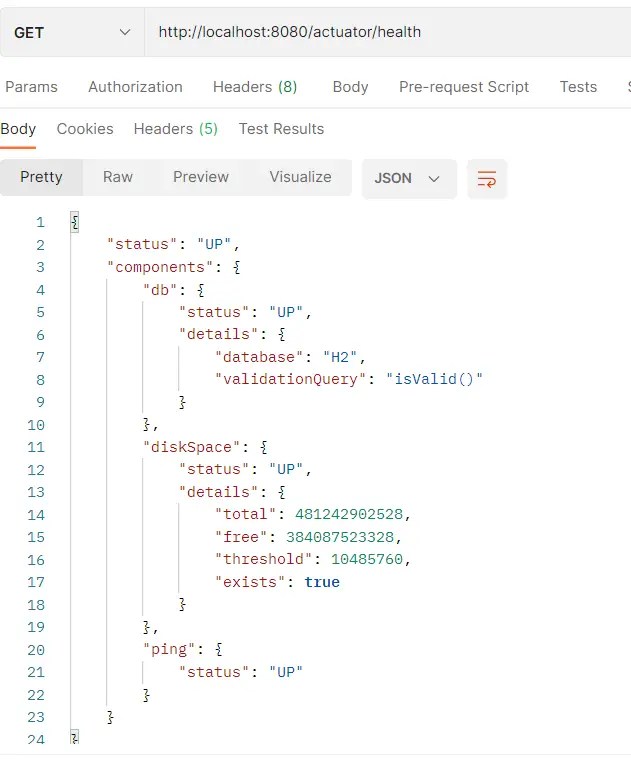Click the "threshold" key on line 16
This screenshot has height=762, width=631.
coord(263,559)
